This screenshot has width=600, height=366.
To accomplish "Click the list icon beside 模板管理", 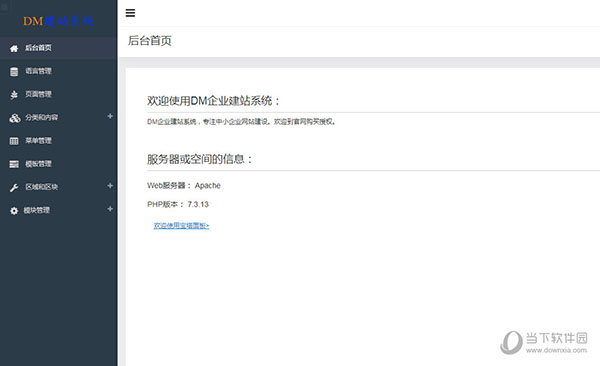I will (14, 164).
